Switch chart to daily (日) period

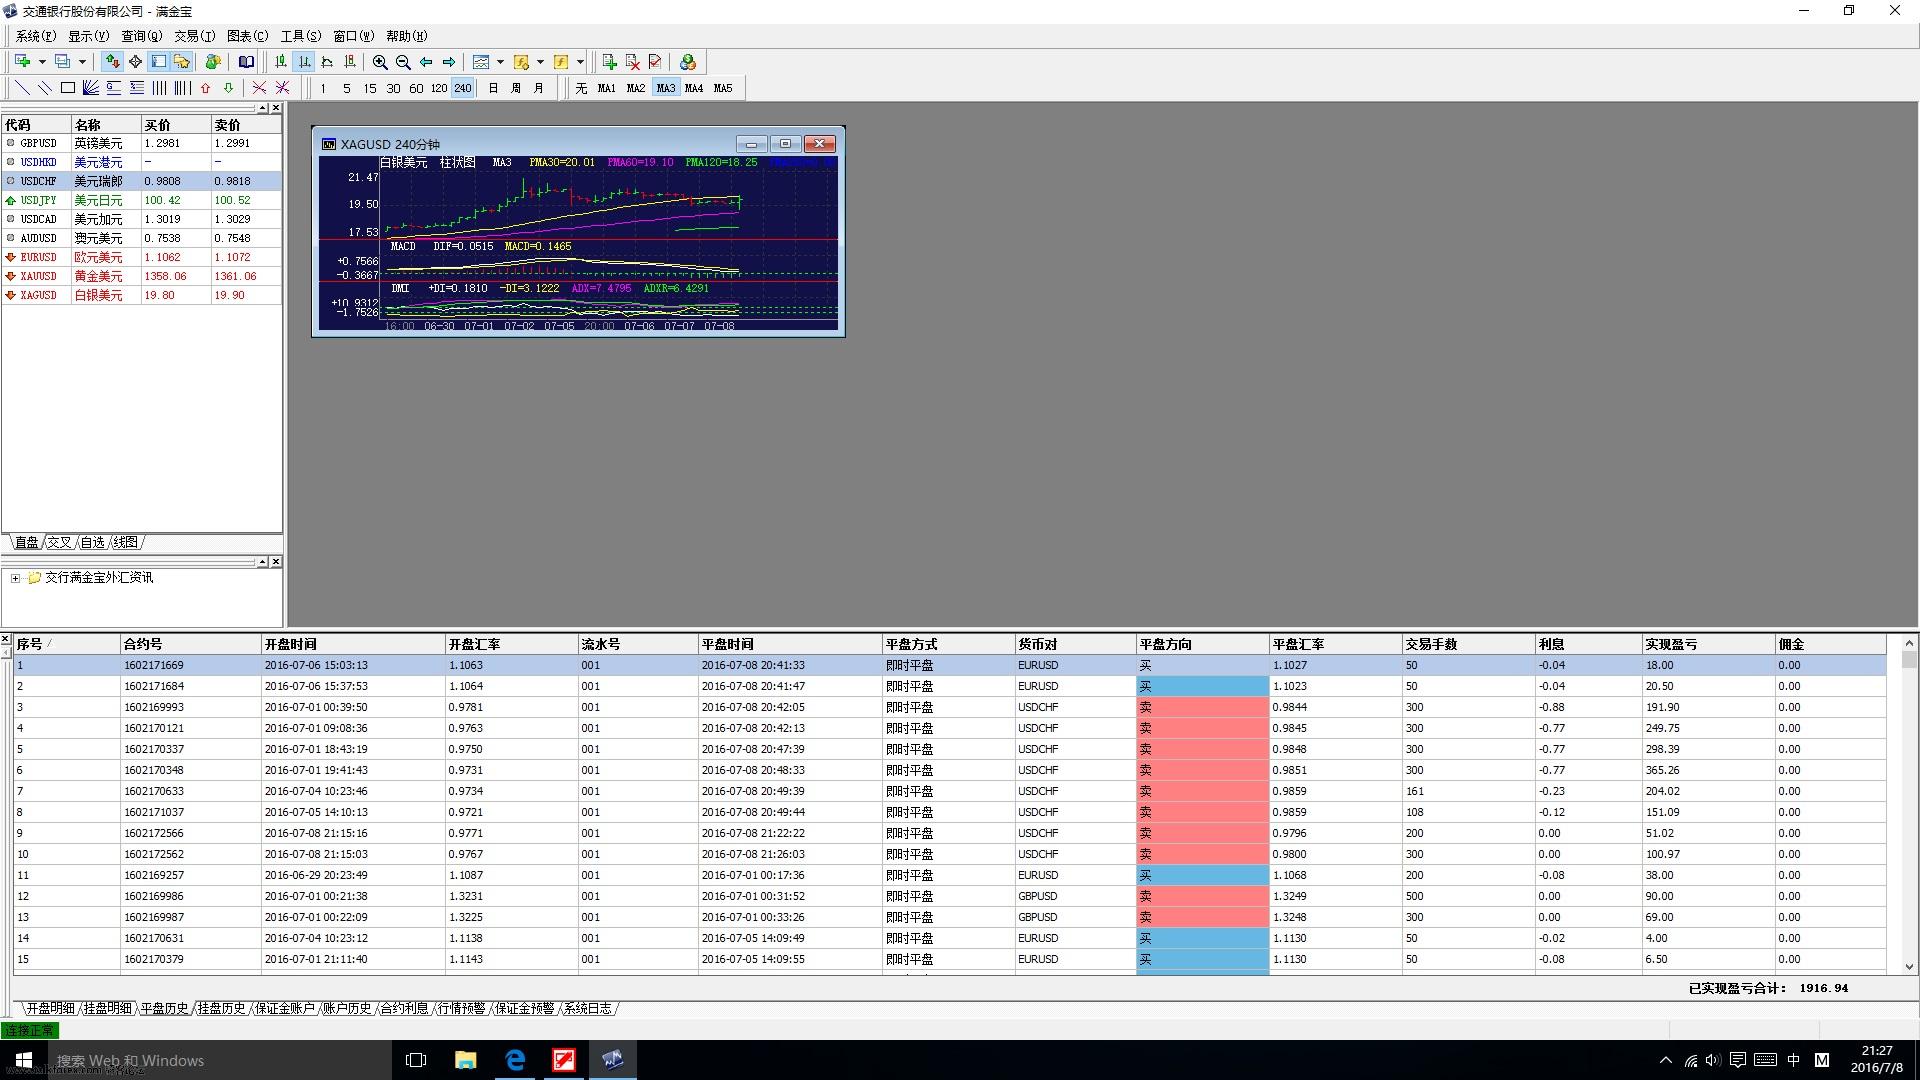[x=493, y=88]
